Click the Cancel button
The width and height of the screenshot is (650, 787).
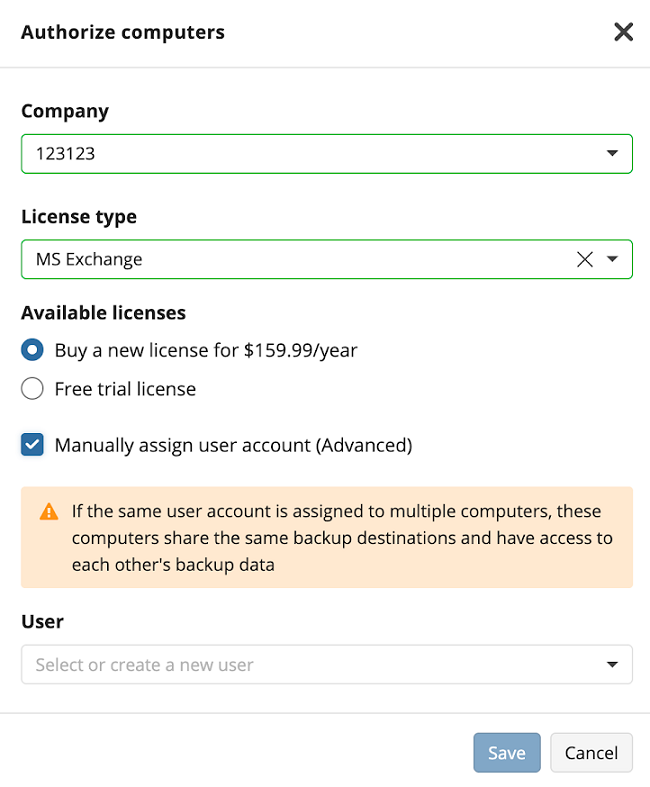tap(591, 752)
